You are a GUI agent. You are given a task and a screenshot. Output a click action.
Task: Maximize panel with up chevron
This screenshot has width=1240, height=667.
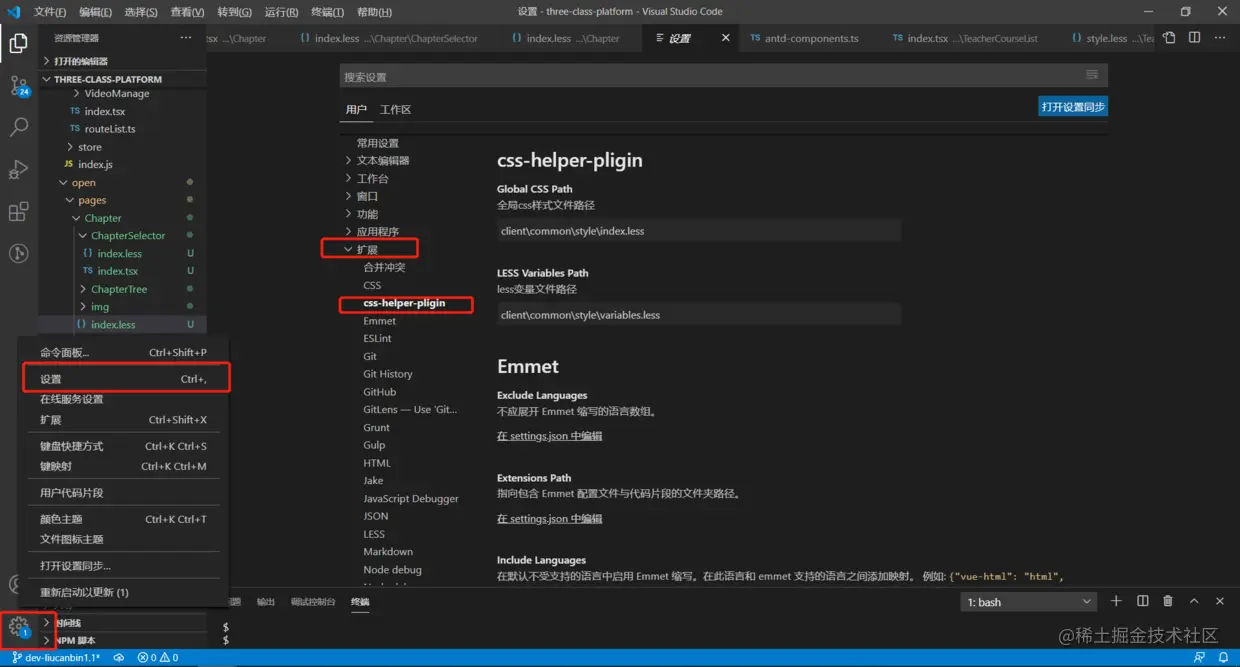coord(1194,601)
